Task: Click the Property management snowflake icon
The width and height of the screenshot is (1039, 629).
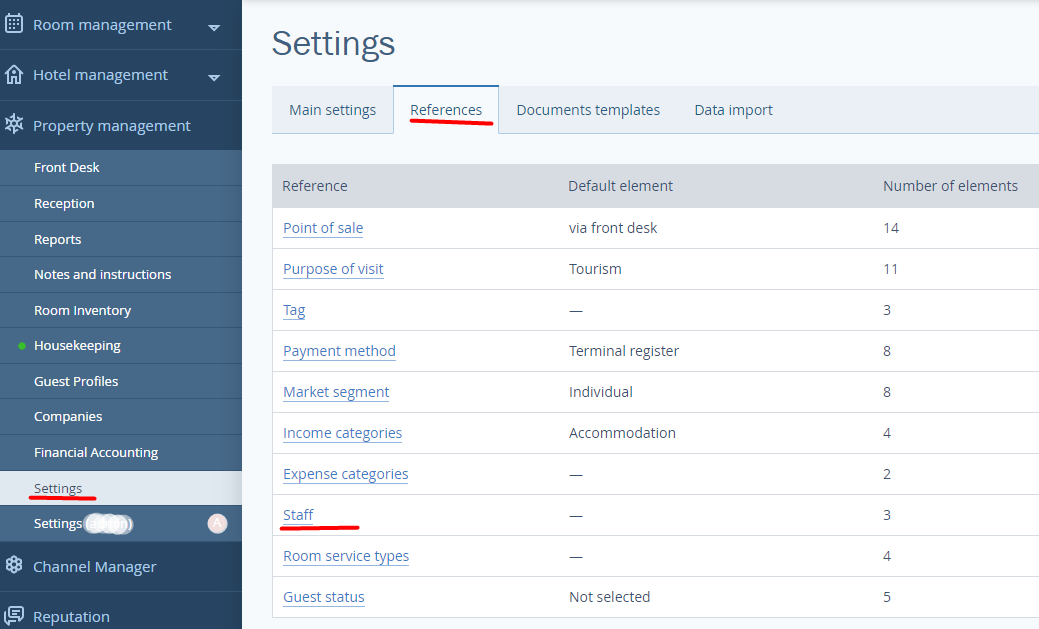Action: (x=14, y=124)
